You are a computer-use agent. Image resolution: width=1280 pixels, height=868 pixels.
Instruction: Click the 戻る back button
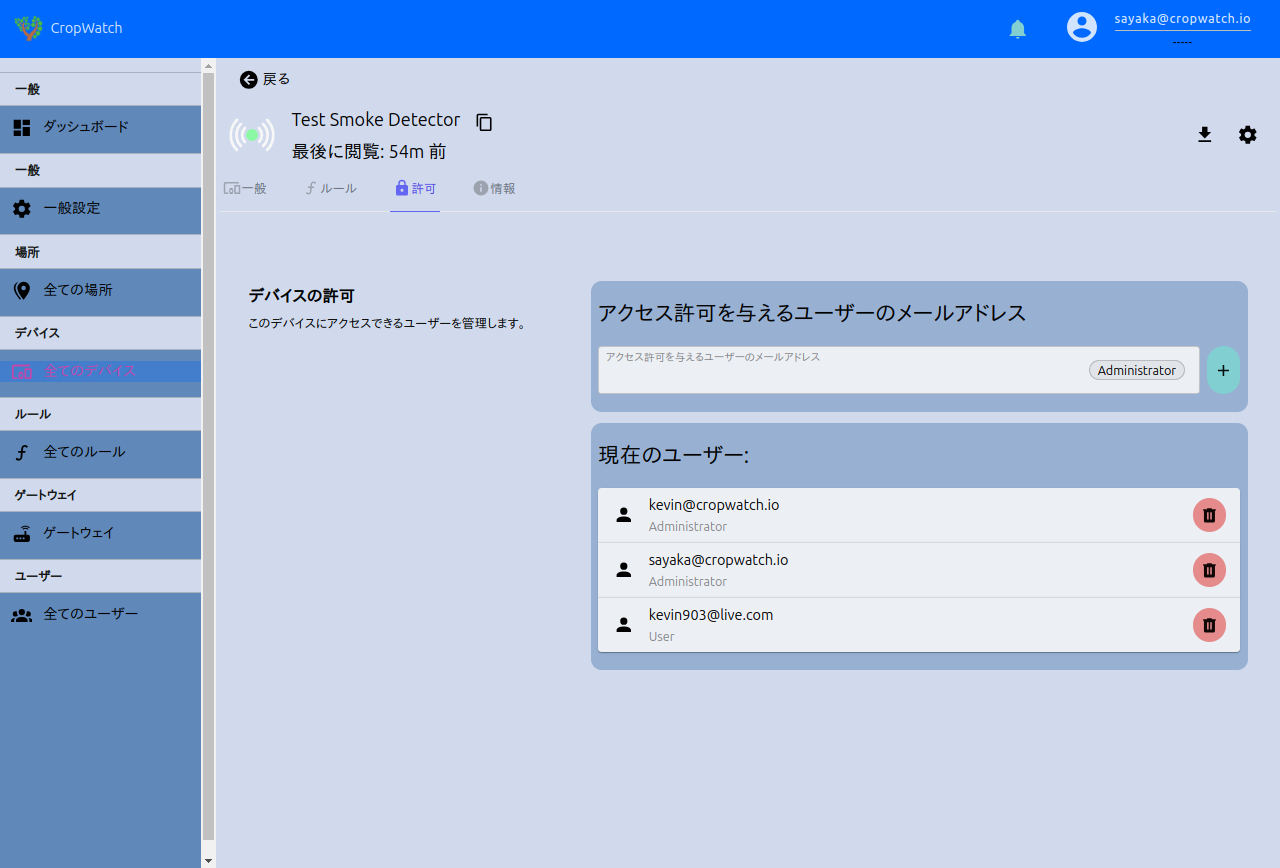tap(265, 79)
